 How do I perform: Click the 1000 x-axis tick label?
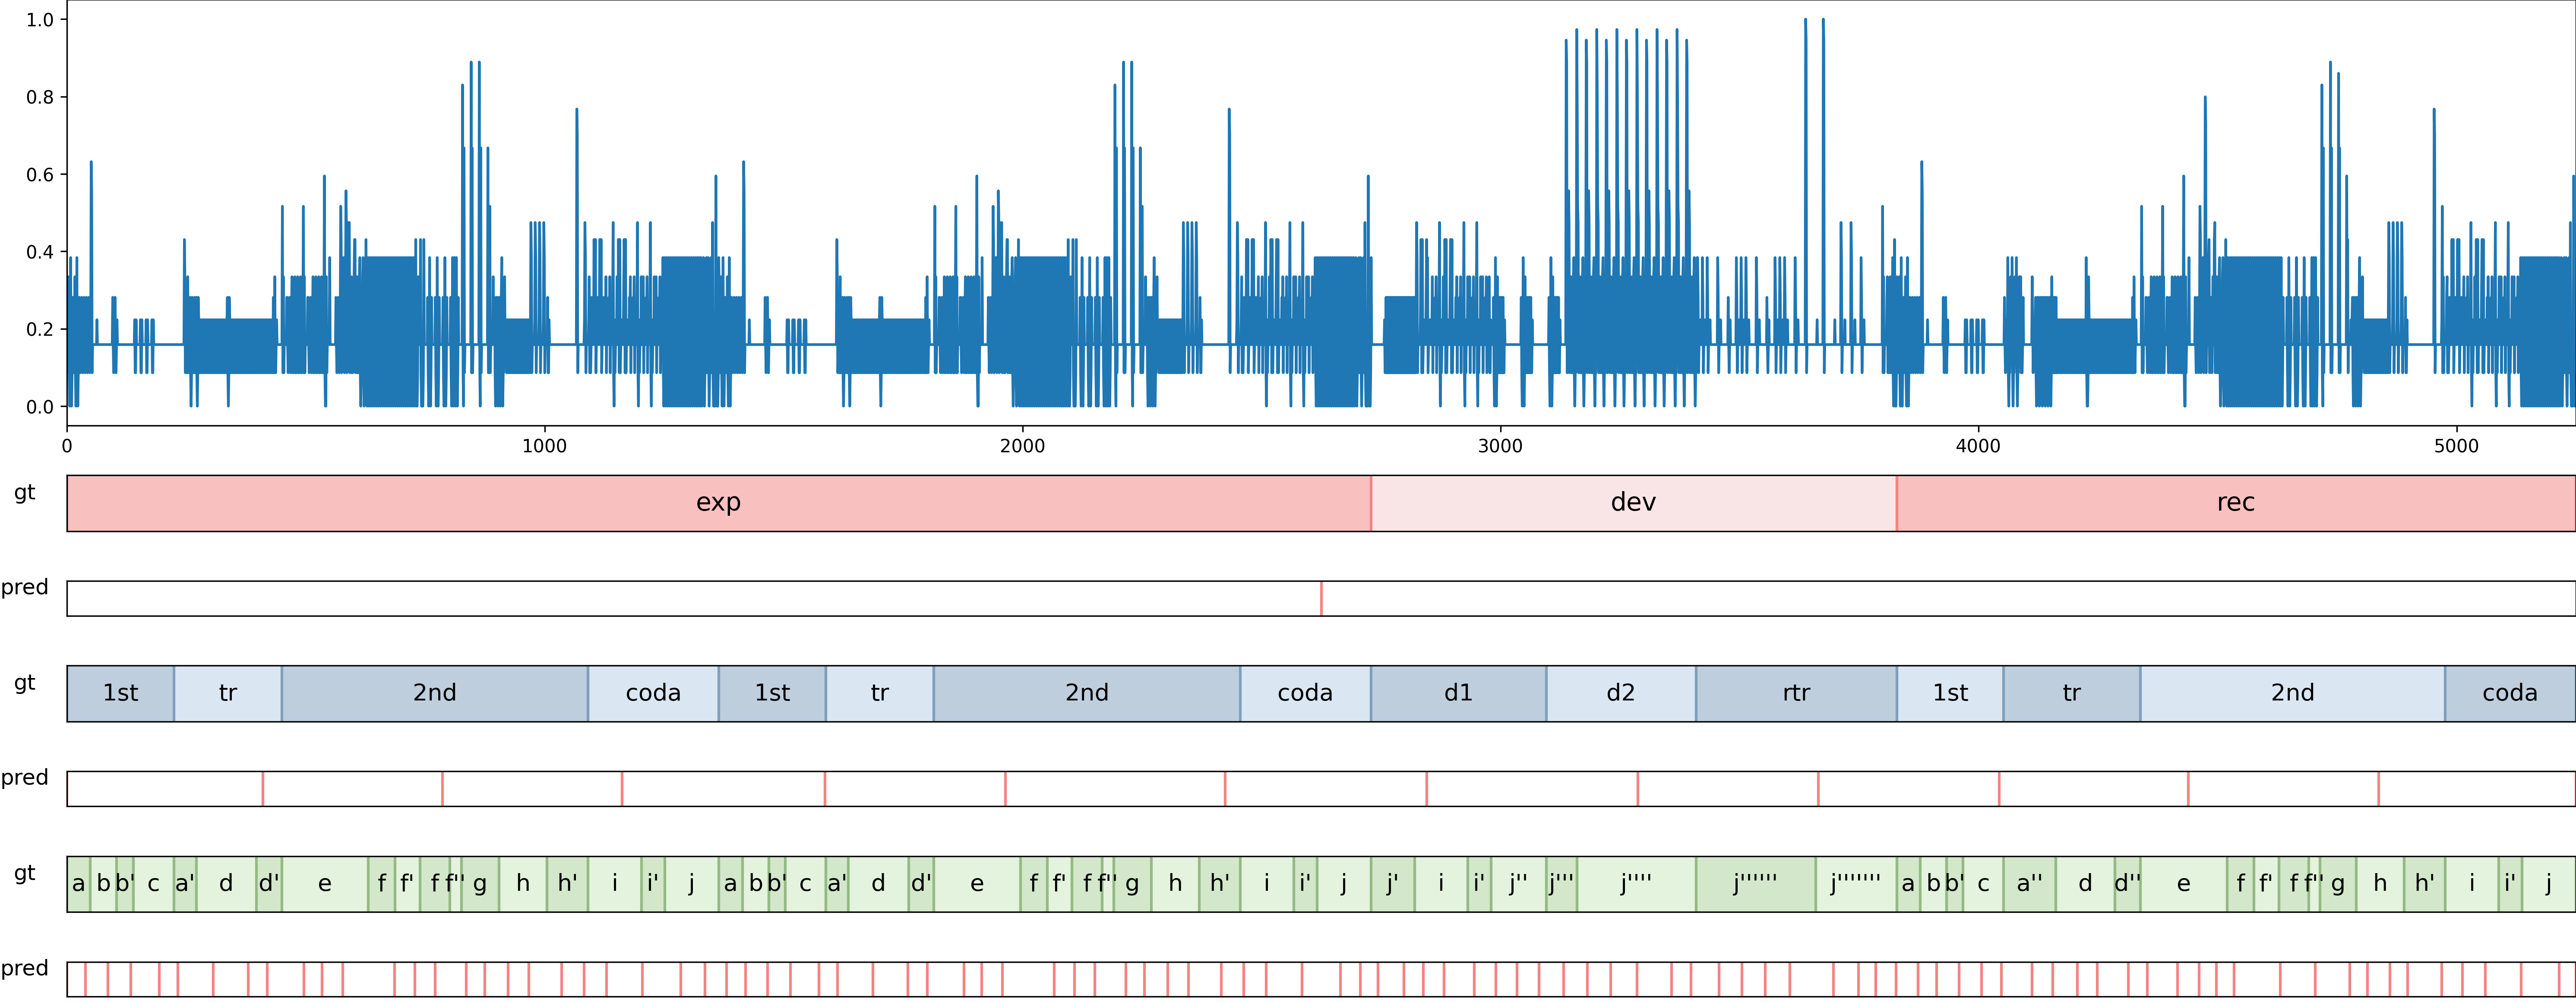(x=544, y=446)
